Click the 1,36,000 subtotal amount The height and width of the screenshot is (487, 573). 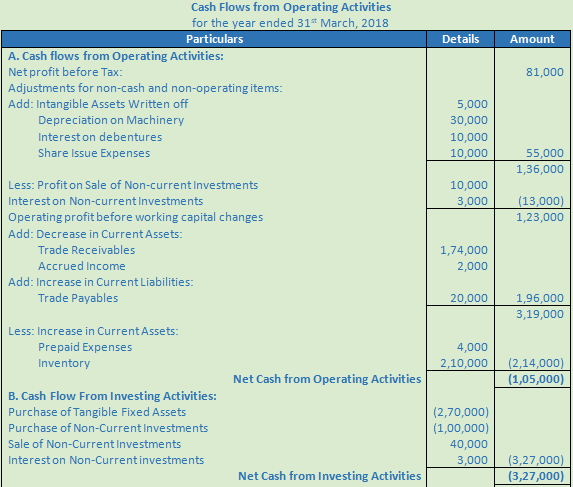coord(540,169)
